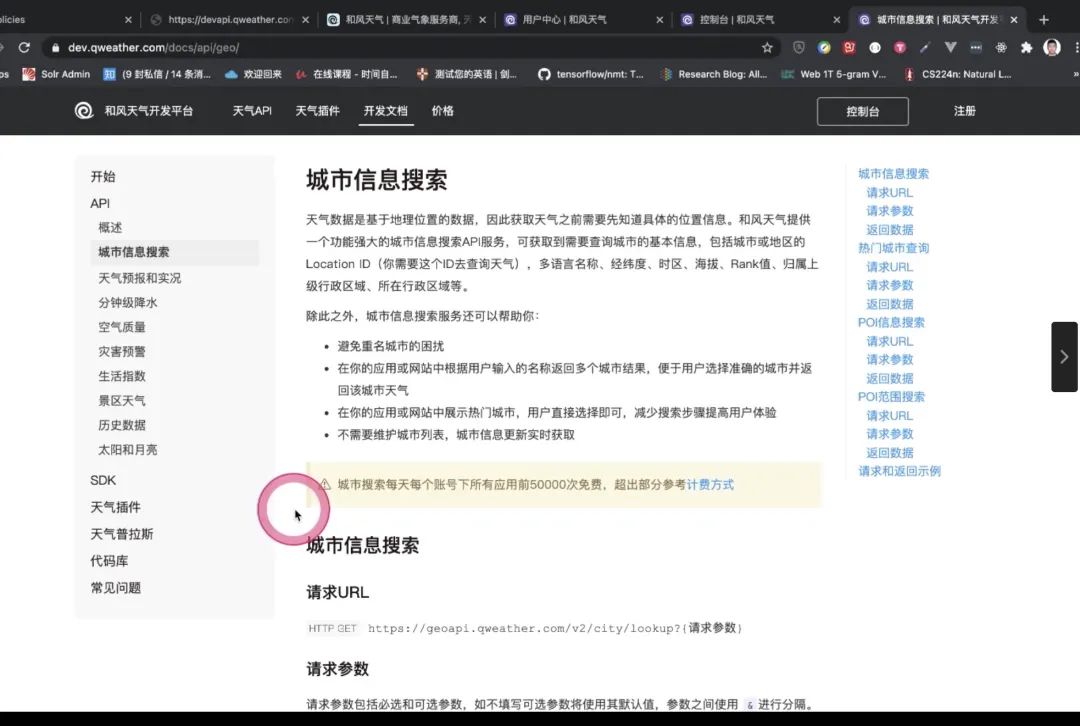Click the 控制台 button in header
This screenshot has width=1080, height=726.
[x=862, y=112]
